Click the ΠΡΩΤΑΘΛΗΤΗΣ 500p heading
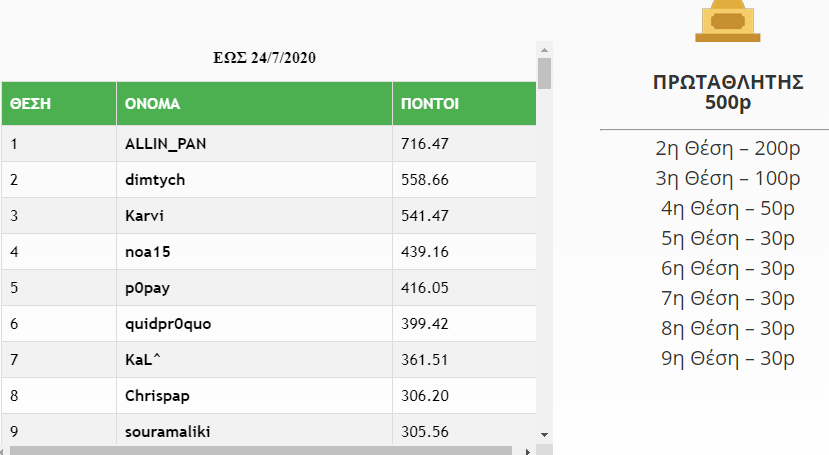Viewport: 829px width, 455px height. [x=727, y=93]
